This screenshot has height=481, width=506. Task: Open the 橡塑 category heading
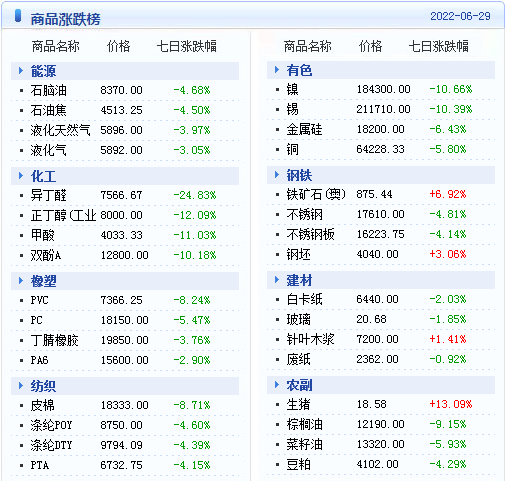click(43, 281)
